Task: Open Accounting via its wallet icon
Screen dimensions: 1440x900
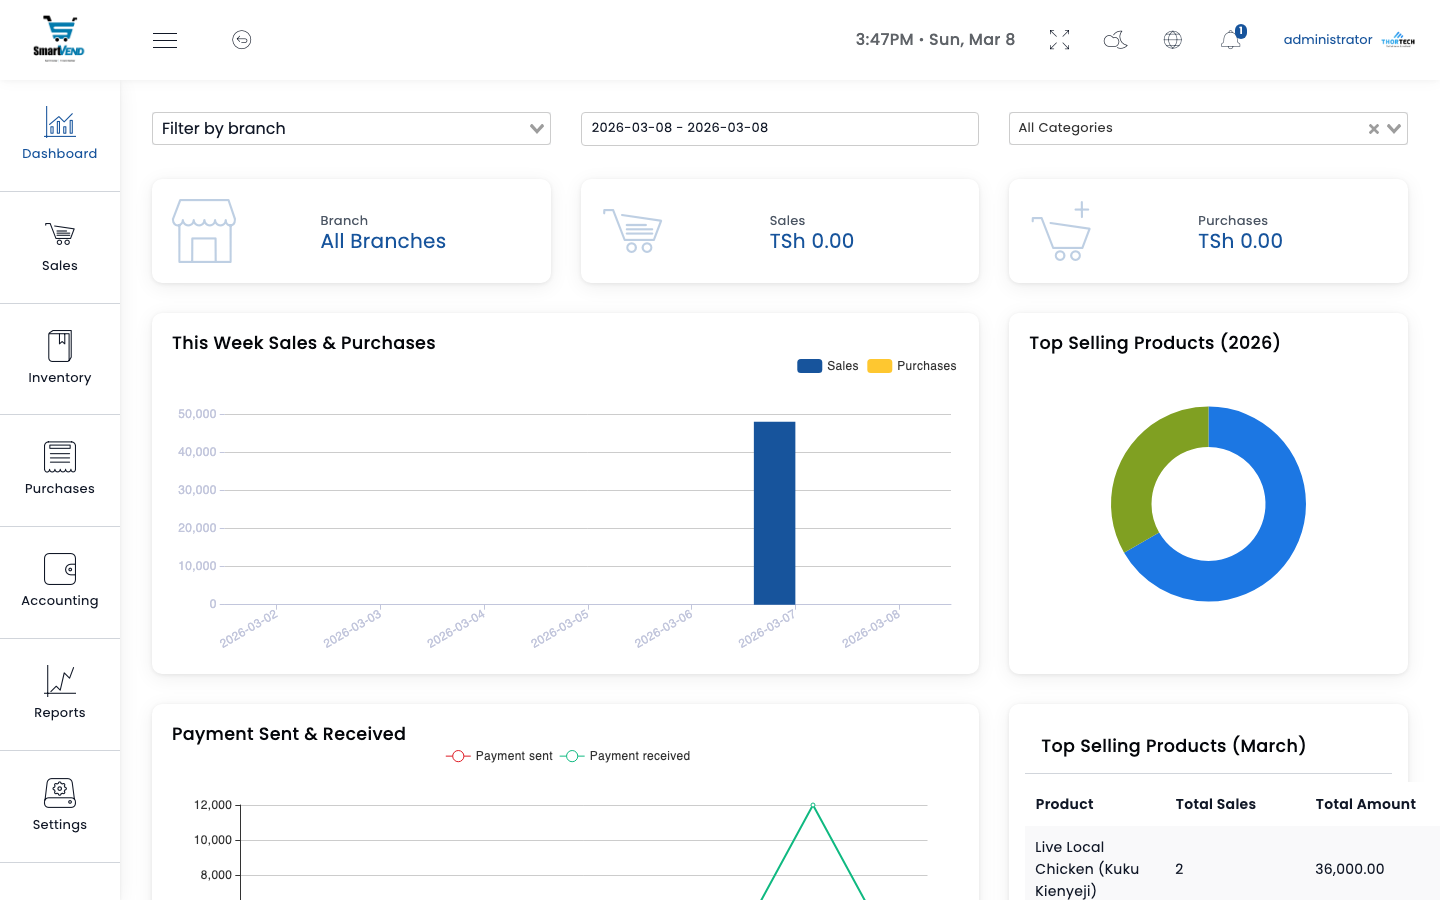Action: [60, 569]
